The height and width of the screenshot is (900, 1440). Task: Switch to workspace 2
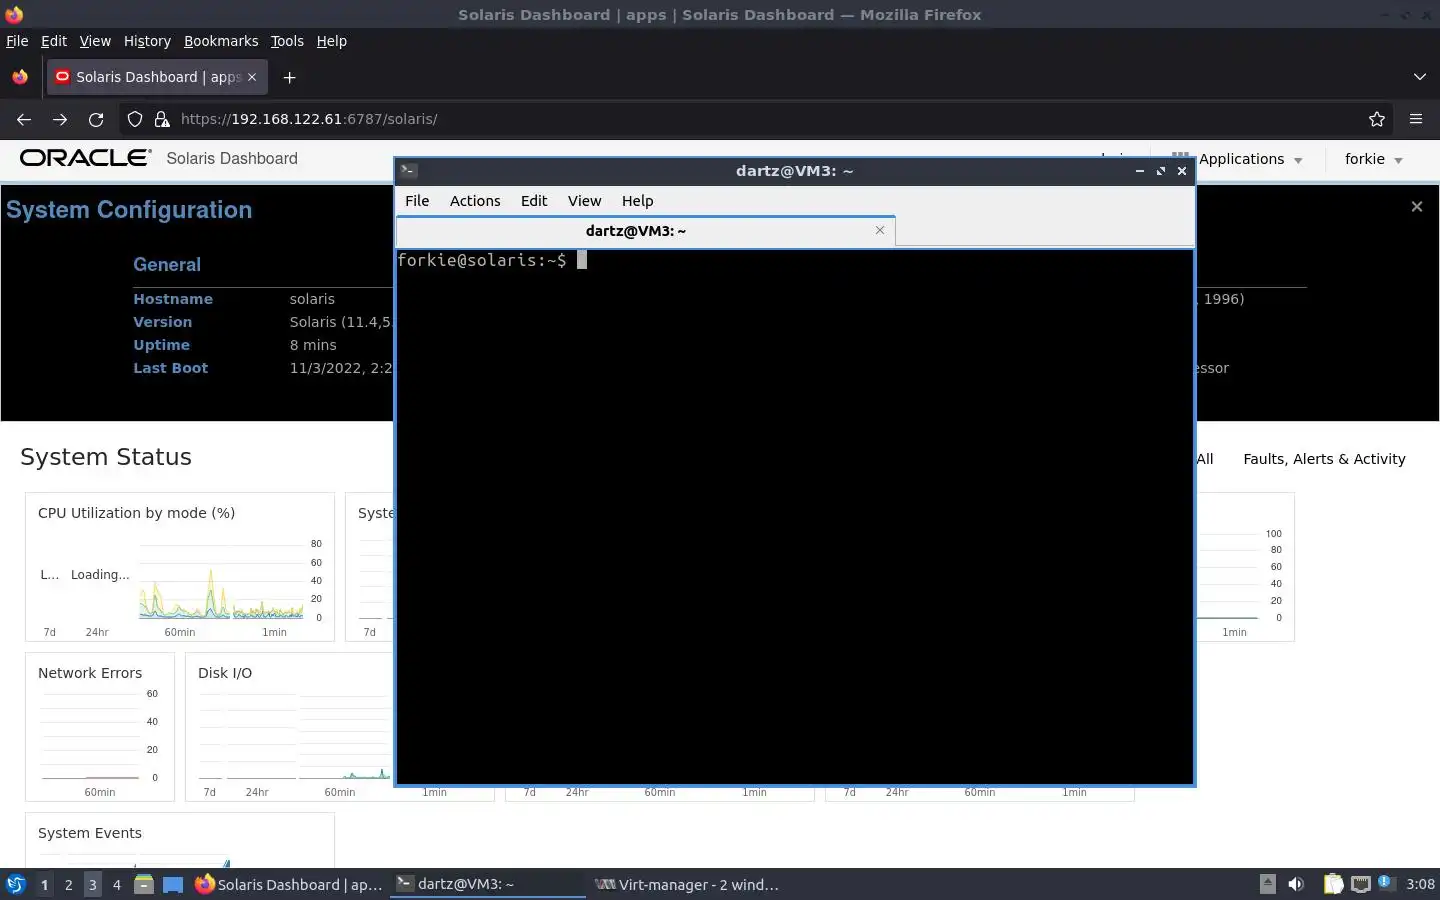pos(68,885)
